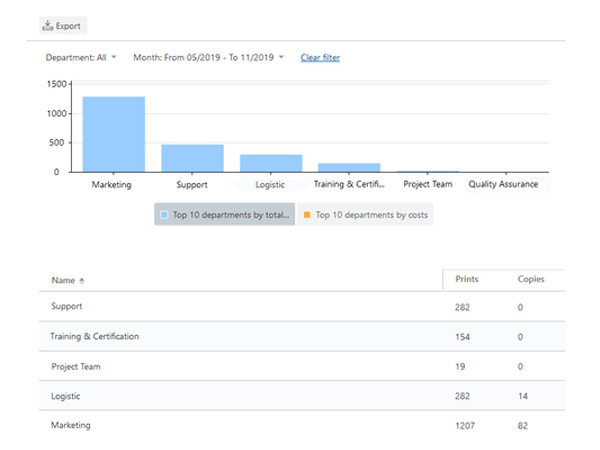Select the Marketing row name
The image size is (600, 450).
(71, 425)
